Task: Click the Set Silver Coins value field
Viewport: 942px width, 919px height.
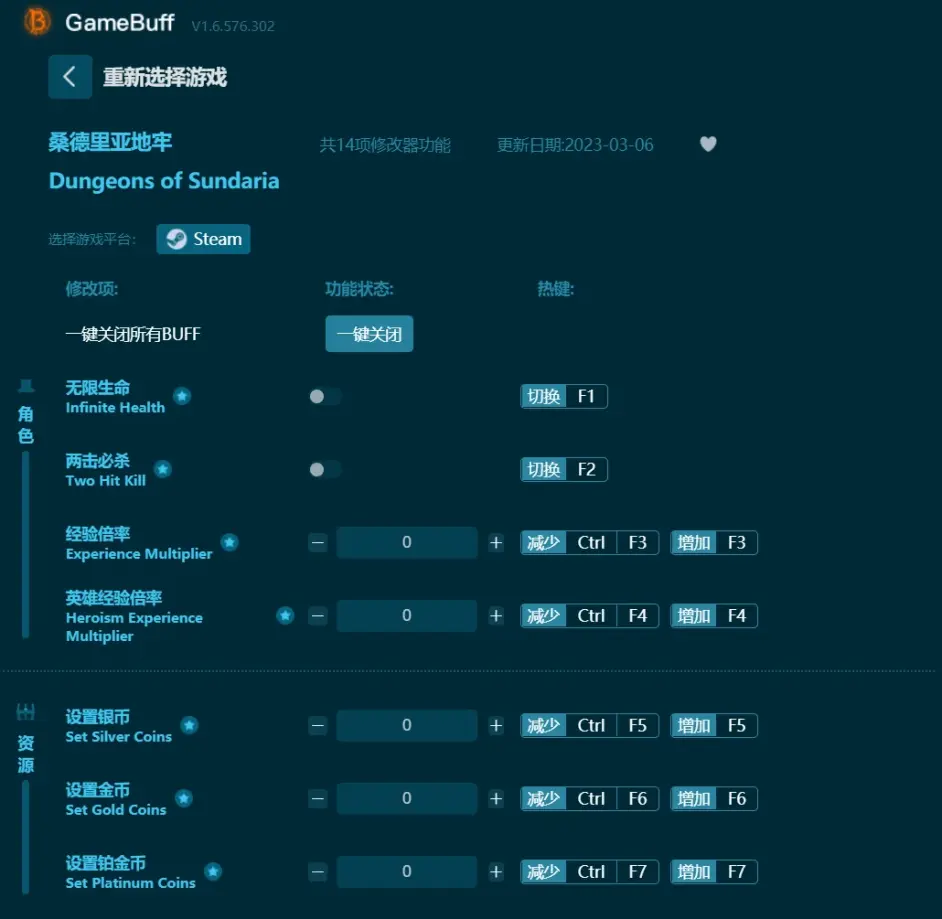Action: click(407, 726)
